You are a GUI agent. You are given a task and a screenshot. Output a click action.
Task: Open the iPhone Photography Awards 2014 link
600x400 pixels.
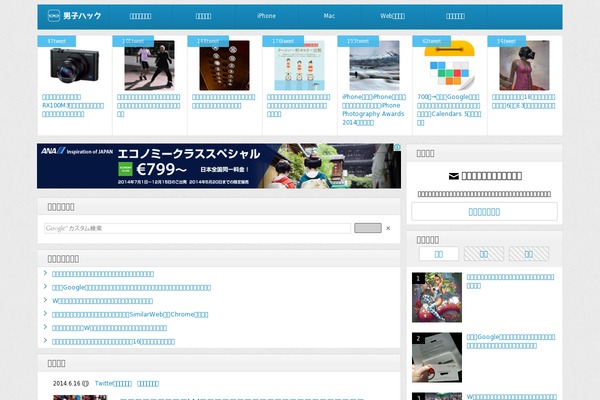374,109
